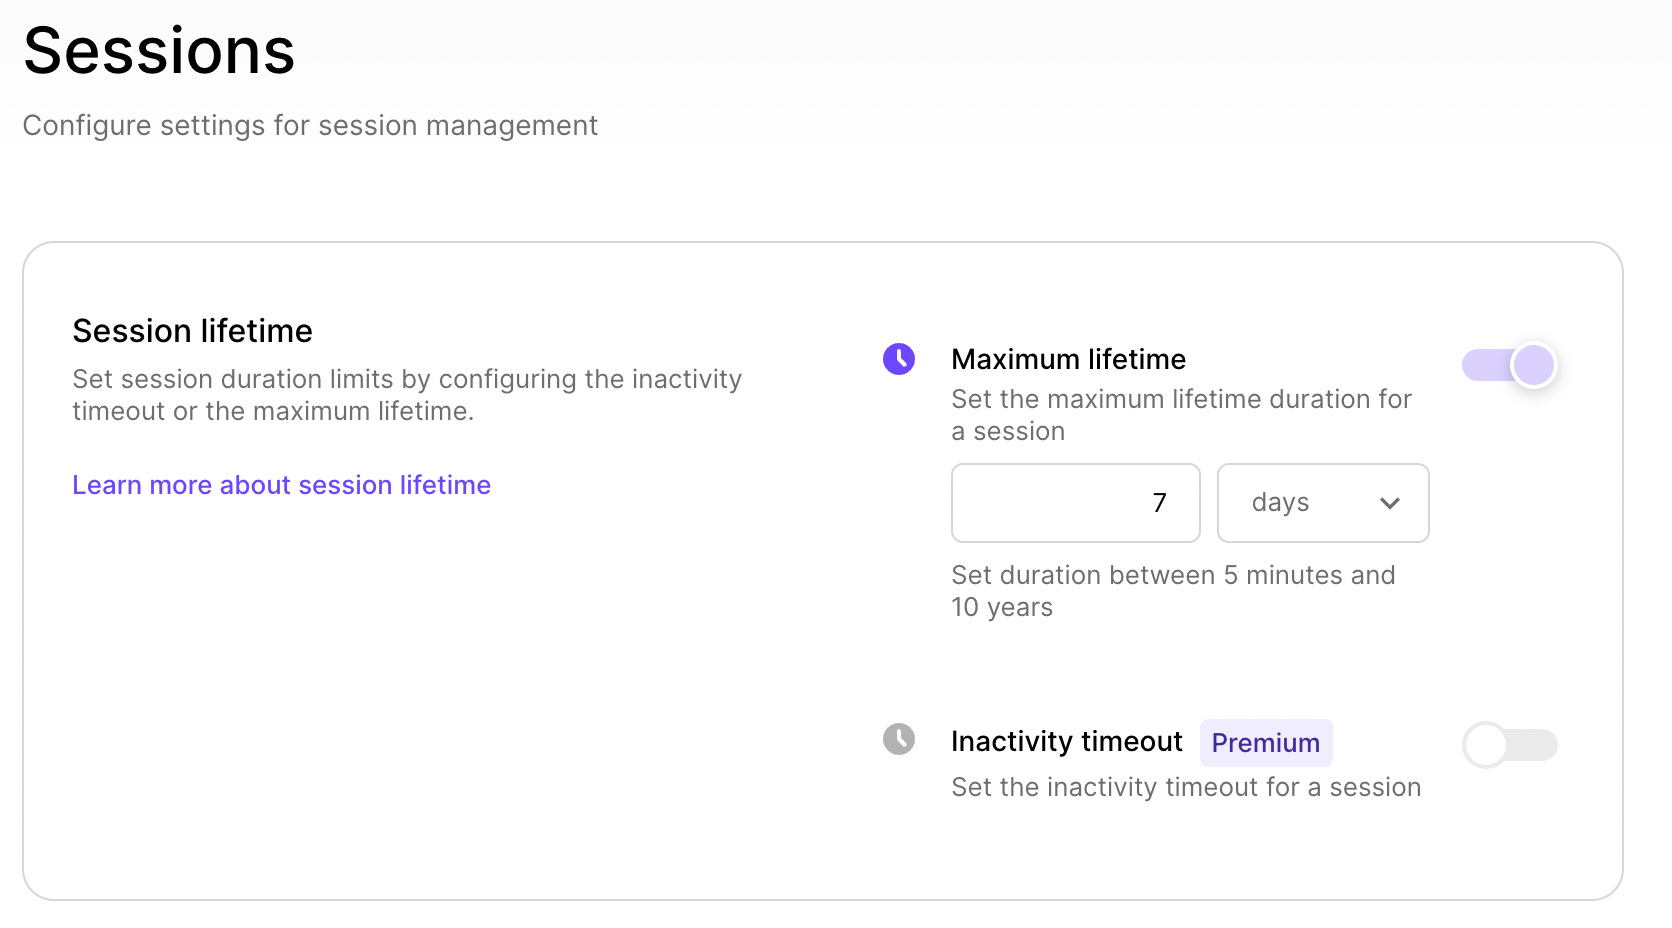This screenshot has width=1672, height=928.
Task: Click 'Configure settings for session management' subtitle
Action: pyautogui.click(x=310, y=125)
